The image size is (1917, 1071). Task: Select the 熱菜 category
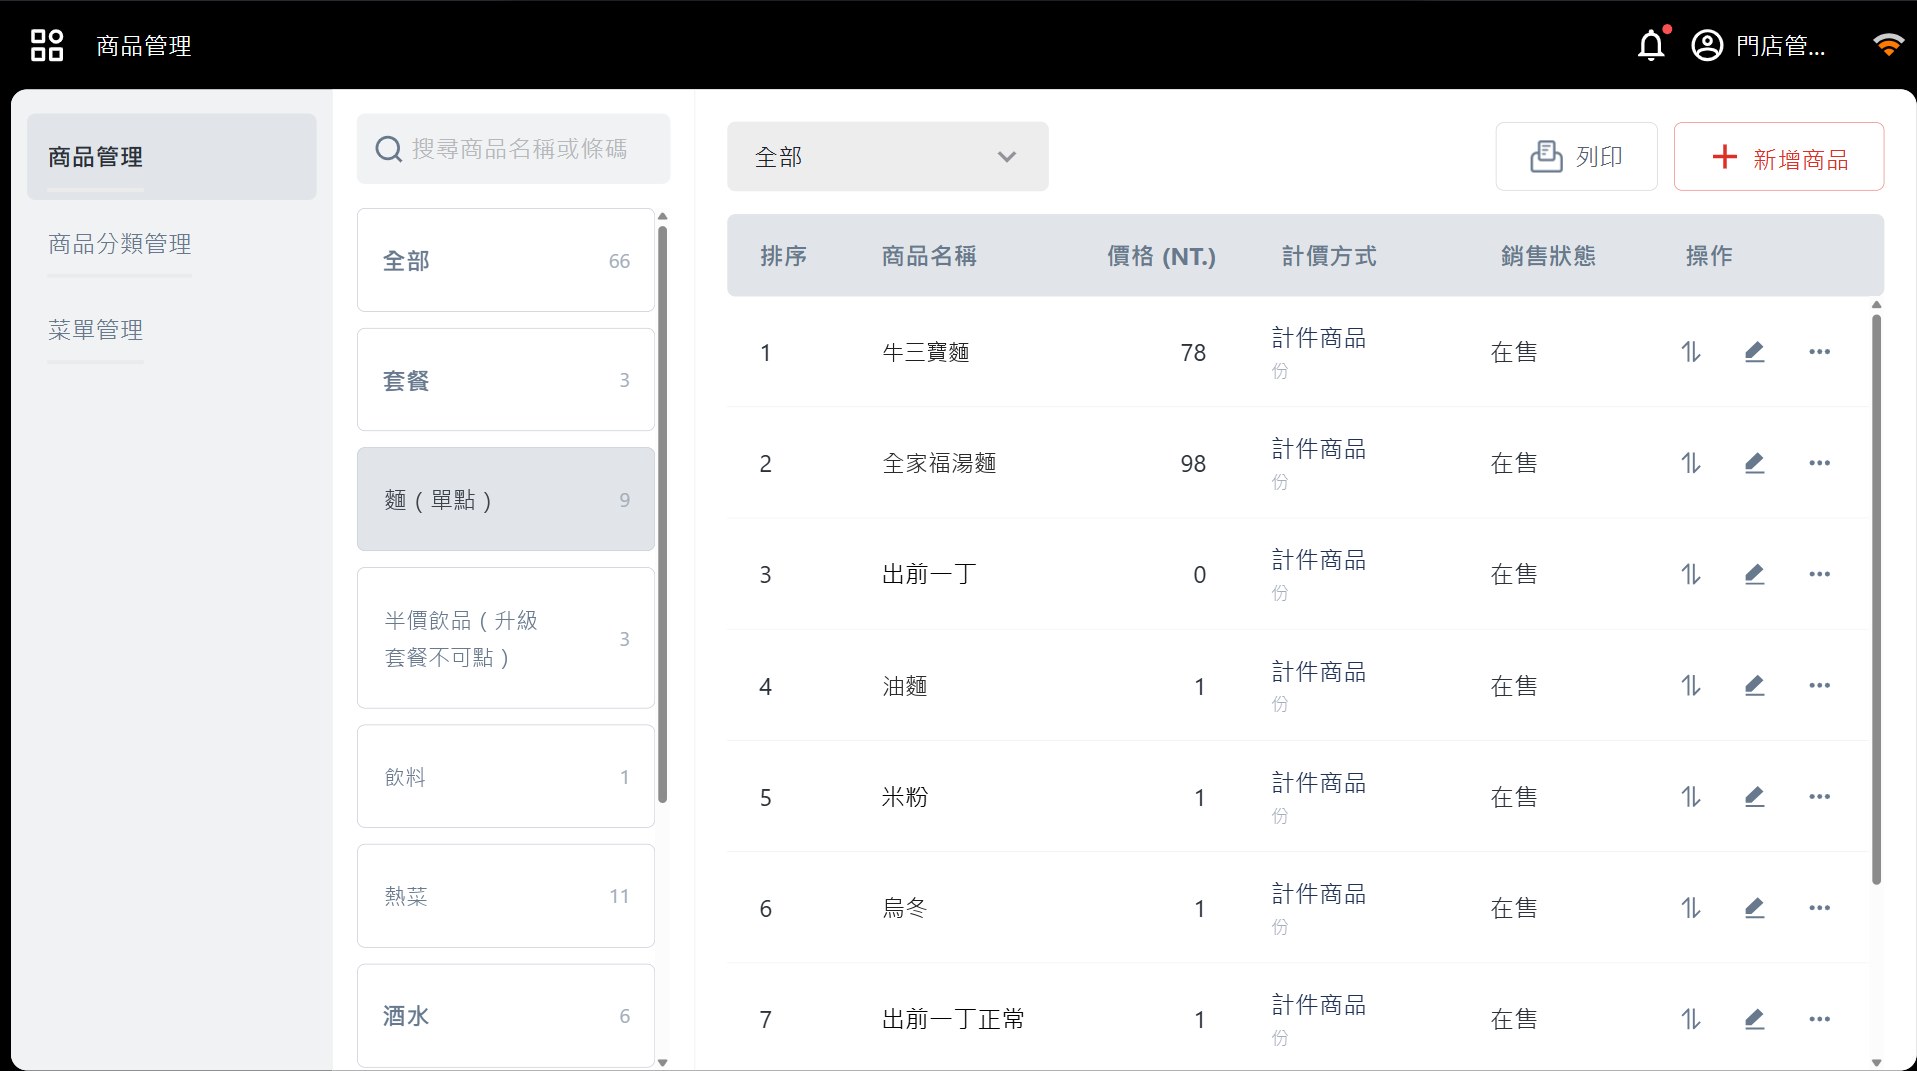pyautogui.click(x=506, y=896)
